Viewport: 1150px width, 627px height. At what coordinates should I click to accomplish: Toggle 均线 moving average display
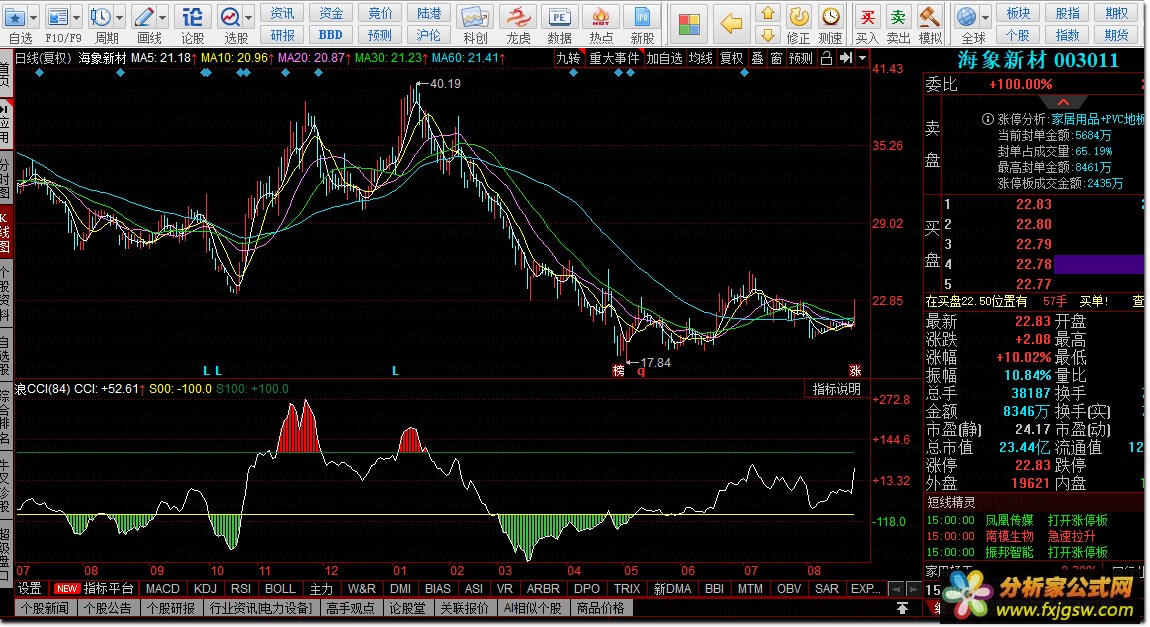701,58
